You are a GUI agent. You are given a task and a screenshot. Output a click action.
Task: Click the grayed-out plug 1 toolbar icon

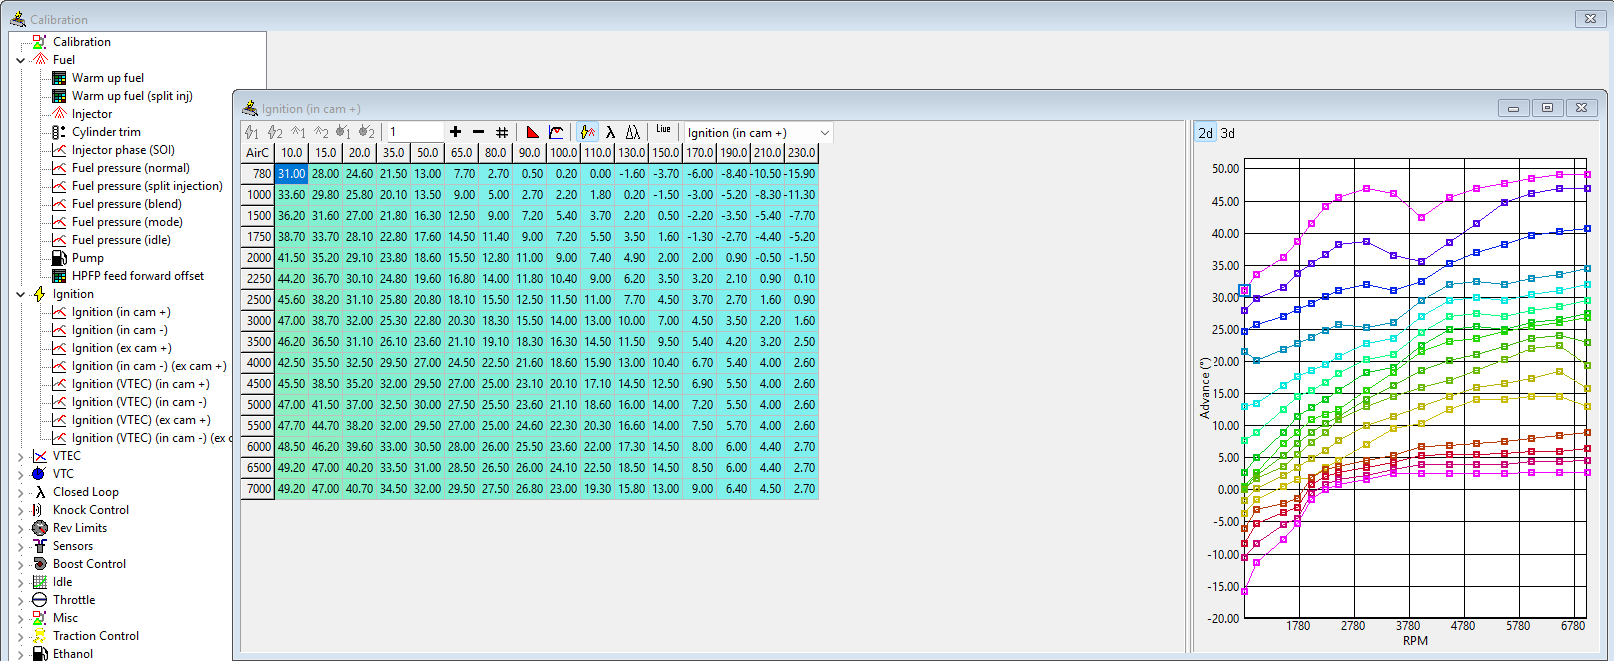(343, 132)
